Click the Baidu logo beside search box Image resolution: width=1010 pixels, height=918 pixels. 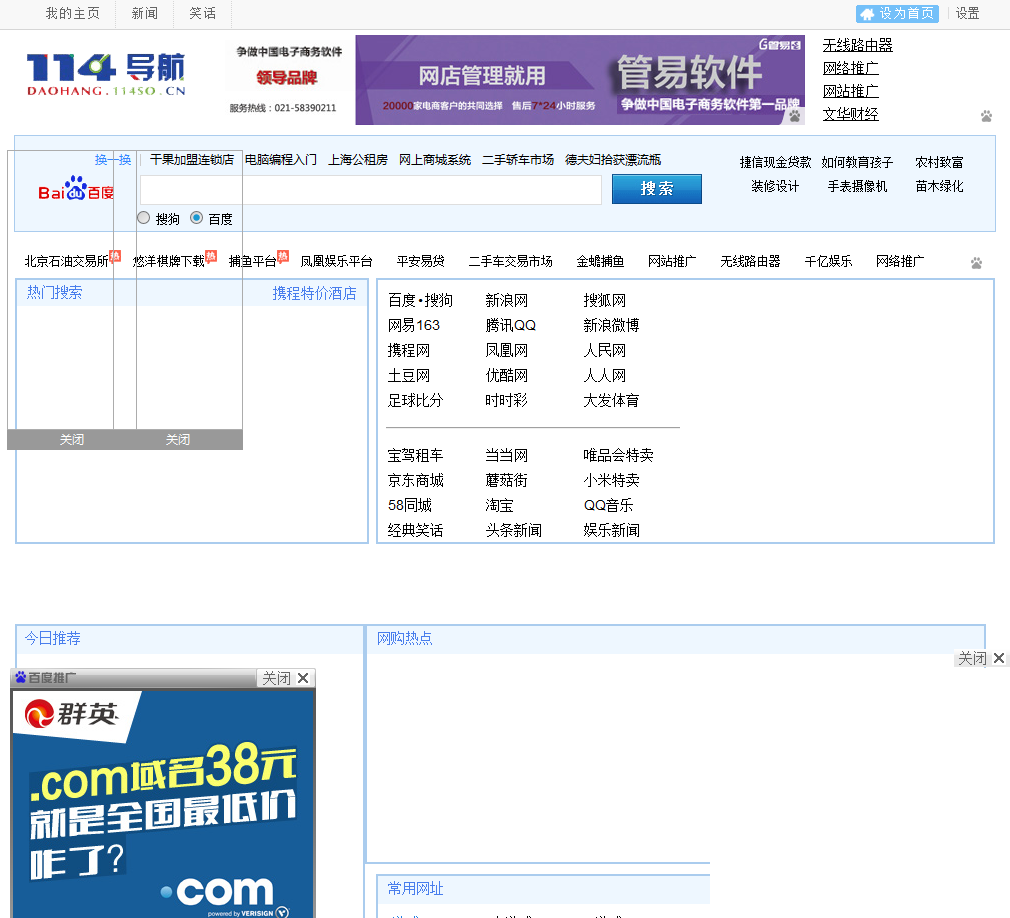click(76, 188)
